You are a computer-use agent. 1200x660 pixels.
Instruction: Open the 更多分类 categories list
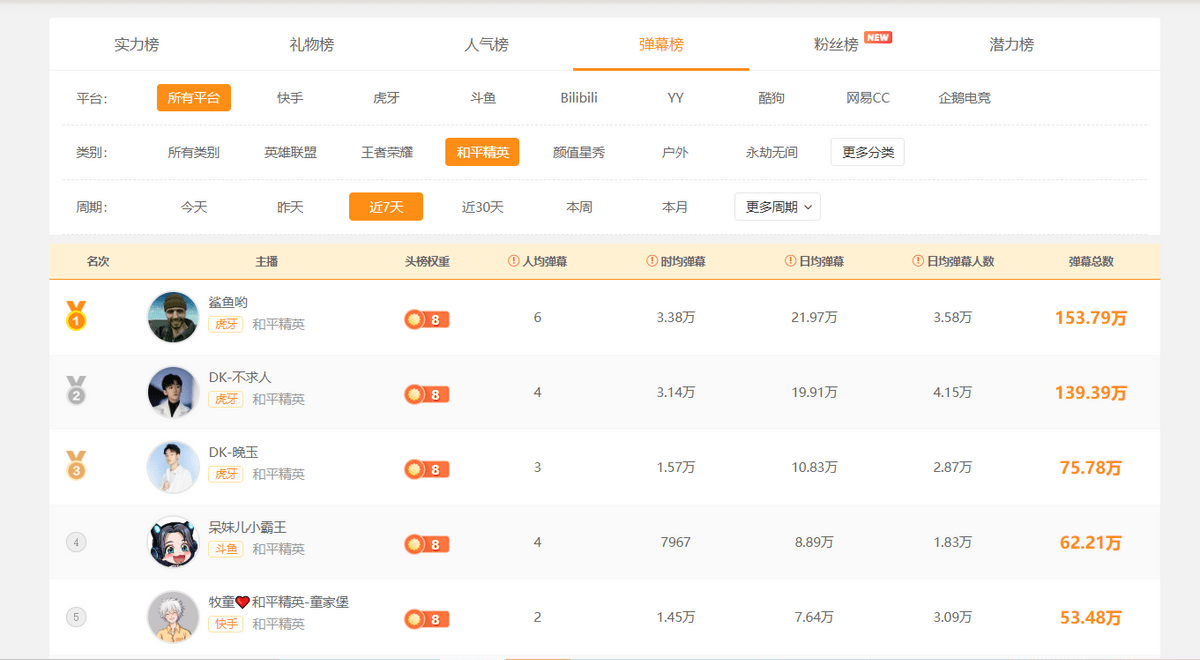(x=867, y=152)
